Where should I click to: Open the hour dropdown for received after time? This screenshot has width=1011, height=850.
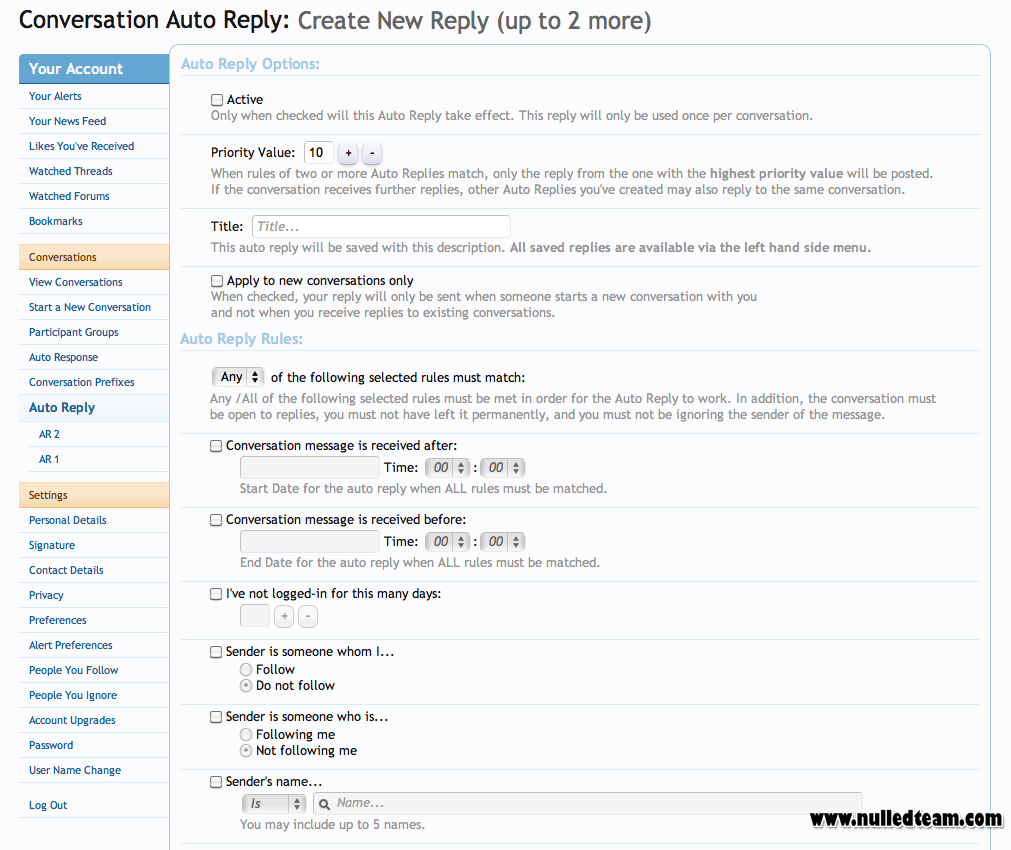tap(447, 468)
